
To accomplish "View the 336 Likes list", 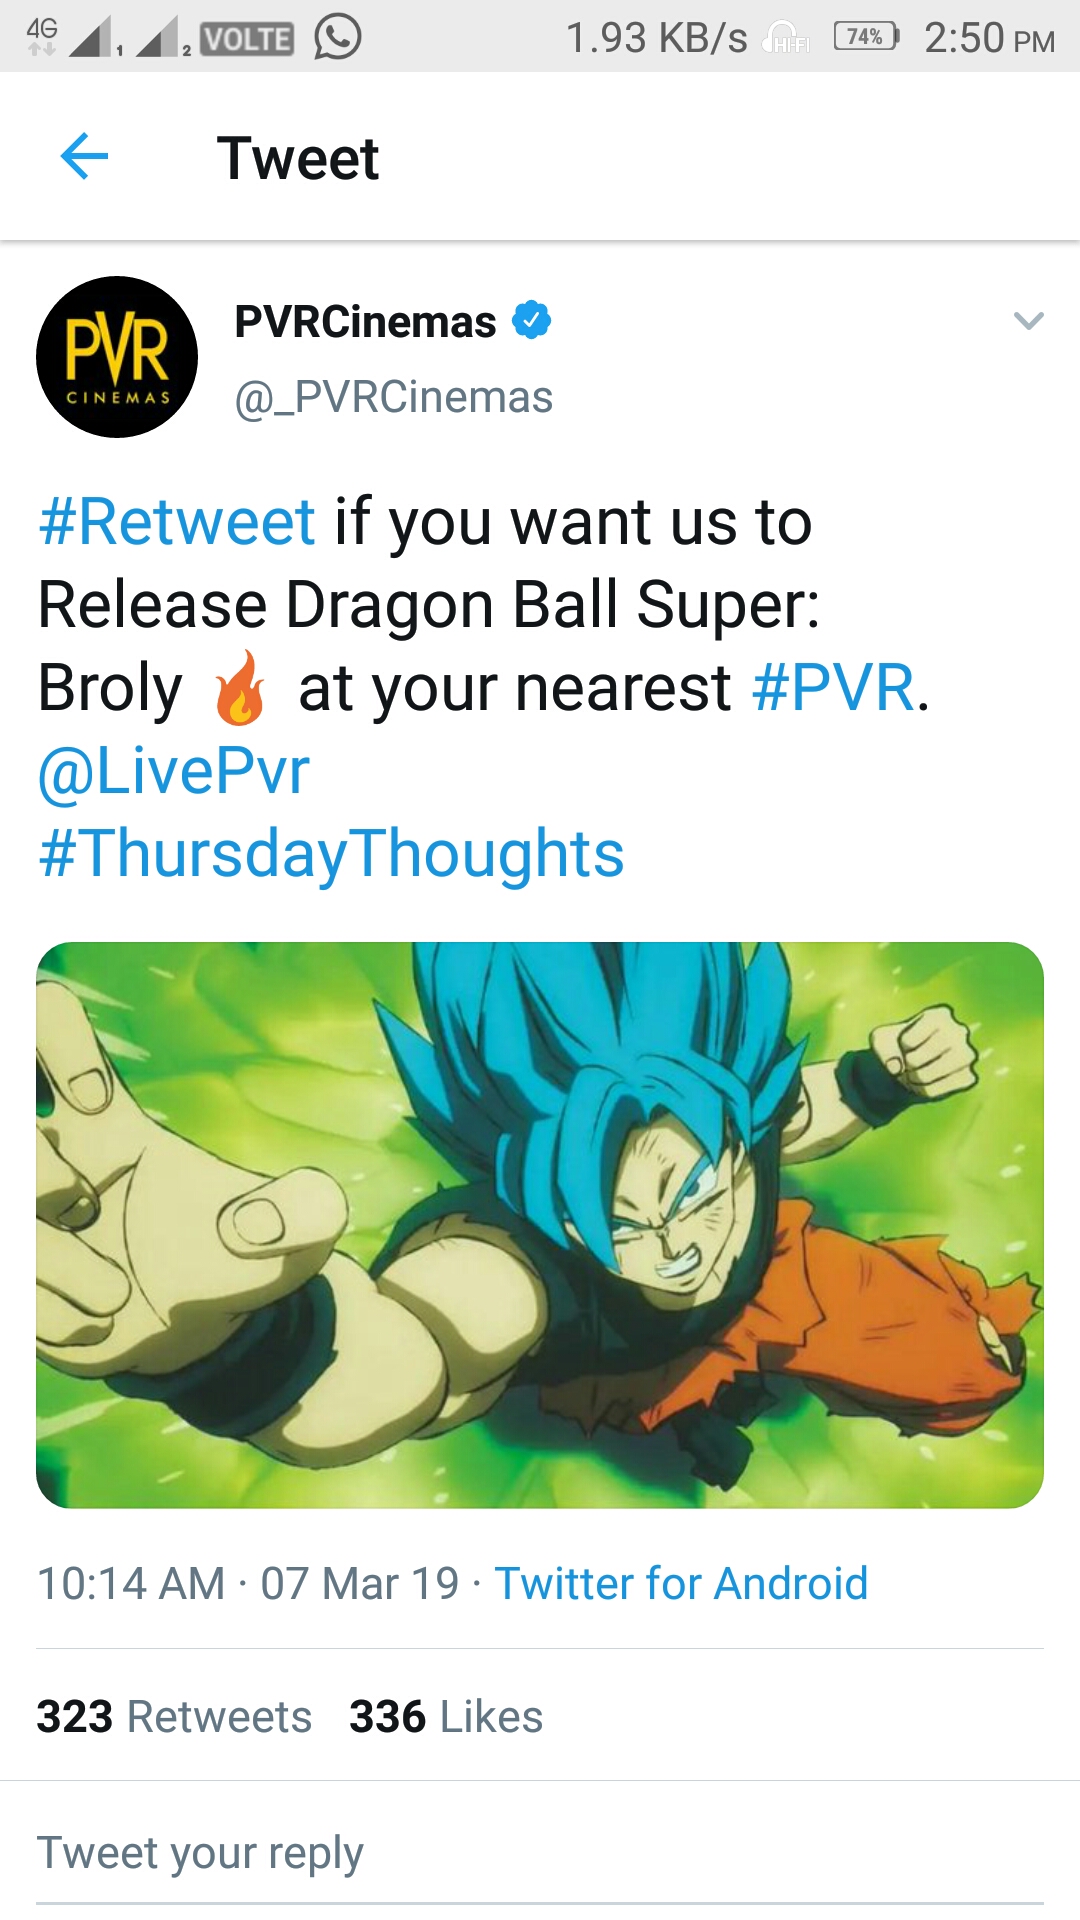I will (x=446, y=1717).
